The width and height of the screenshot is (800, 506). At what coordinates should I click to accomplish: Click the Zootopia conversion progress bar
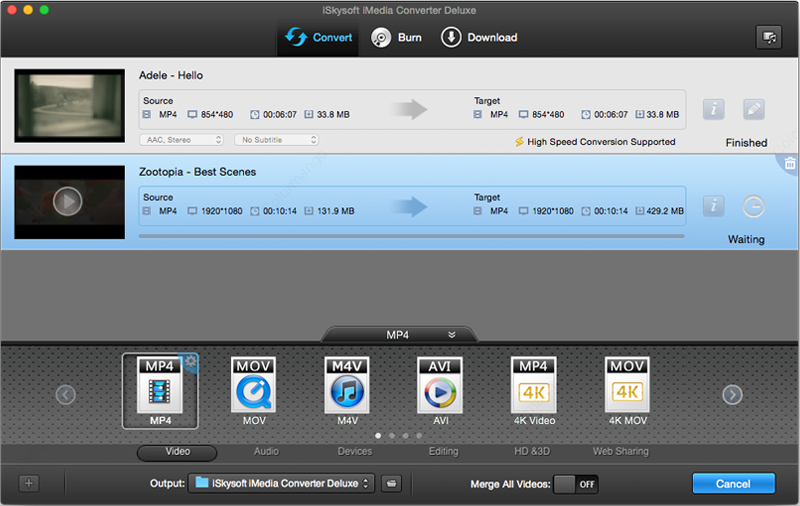pos(411,236)
